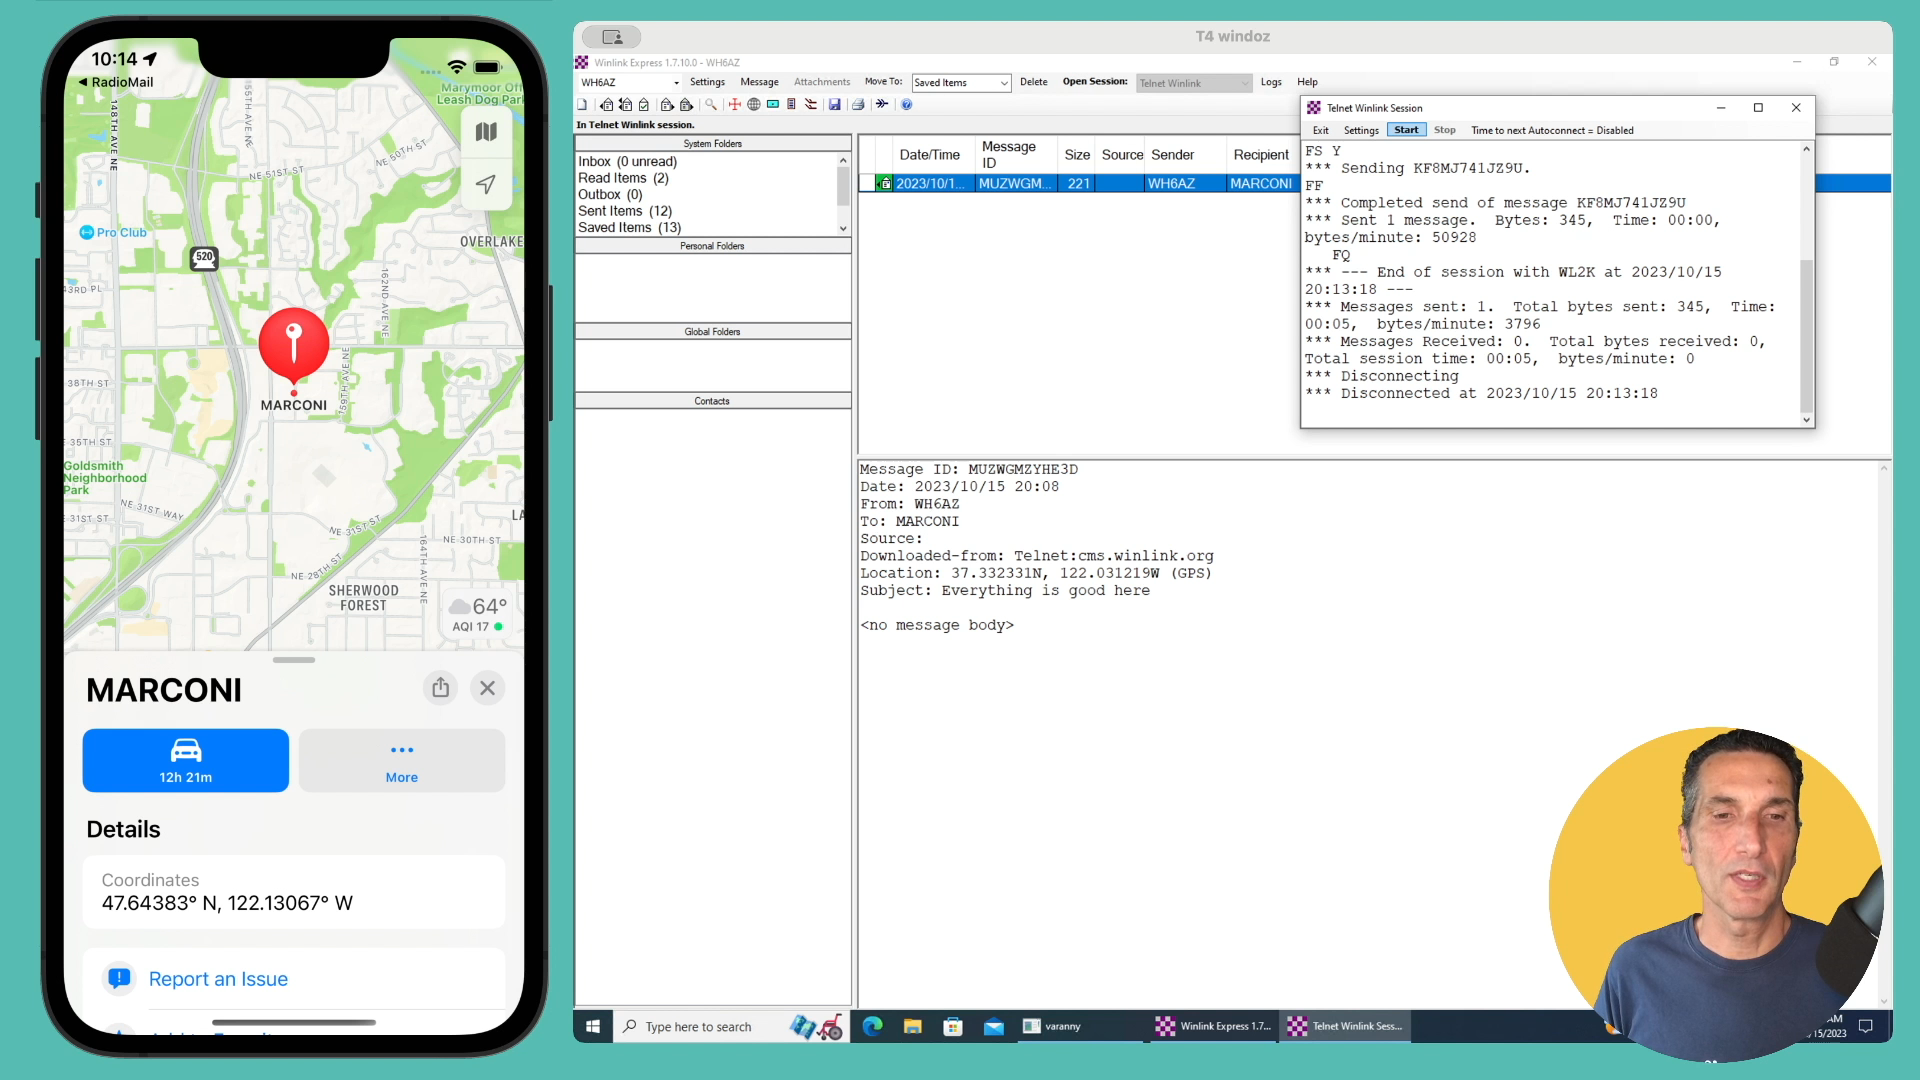Viewport: 1920px width, 1080px height.
Task: Tap the location arrow icon on phone map
Action: point(486,184)
